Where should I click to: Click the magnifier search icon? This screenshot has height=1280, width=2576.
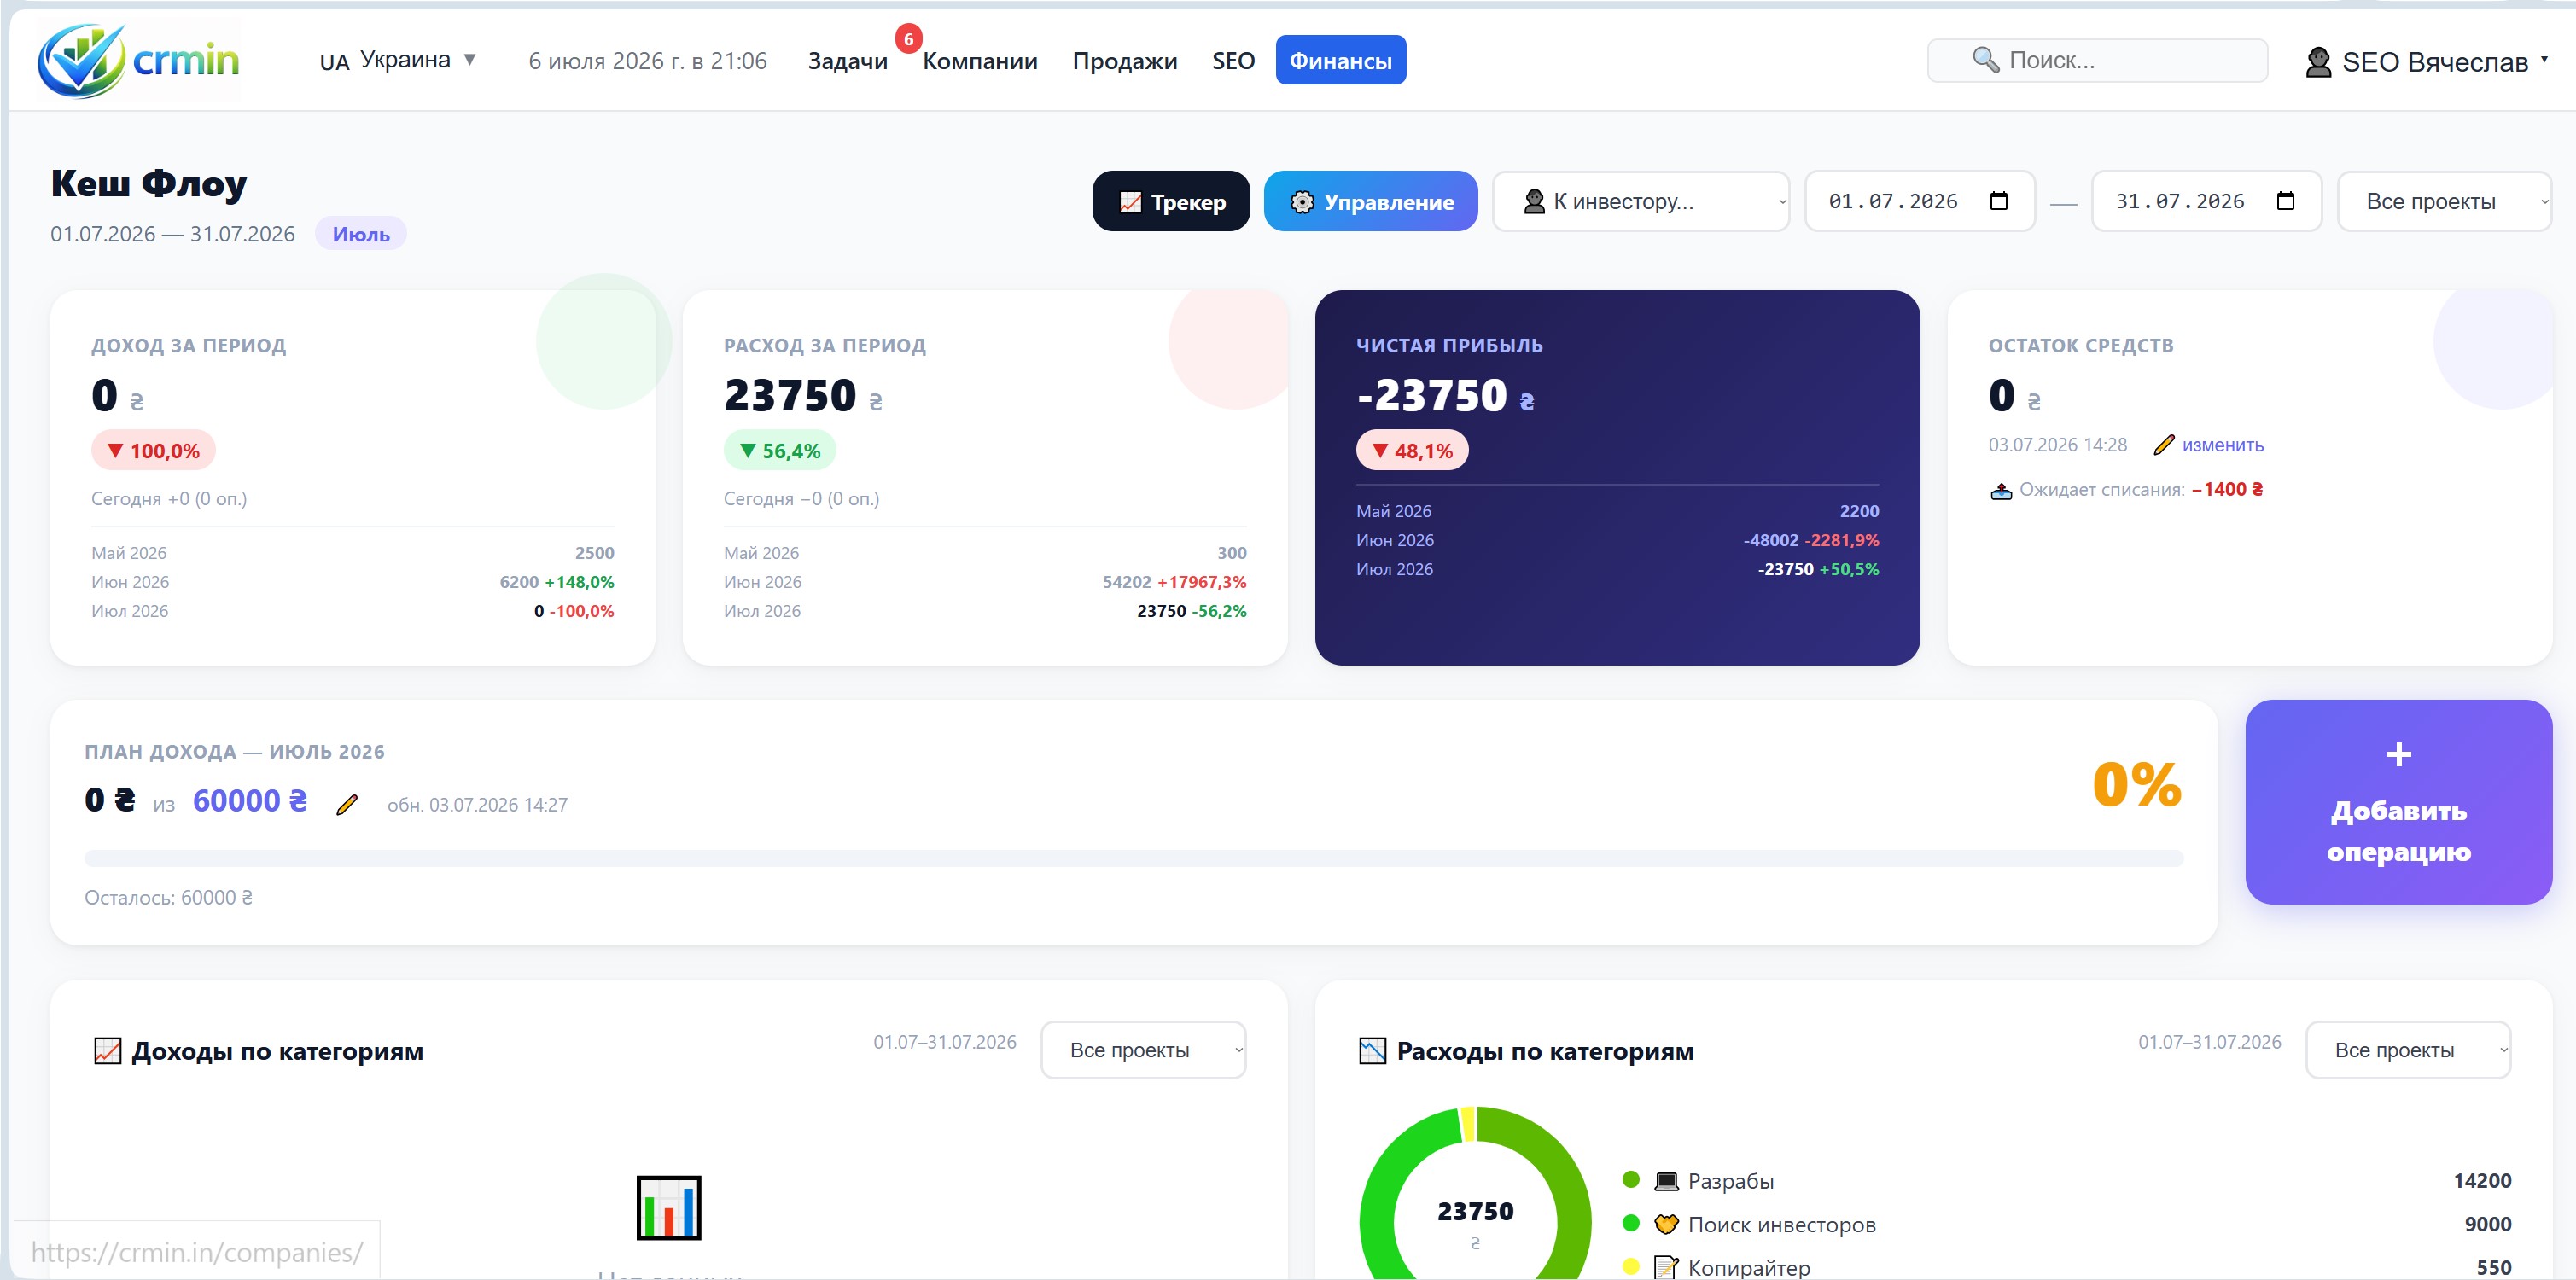coord(1985,60)
